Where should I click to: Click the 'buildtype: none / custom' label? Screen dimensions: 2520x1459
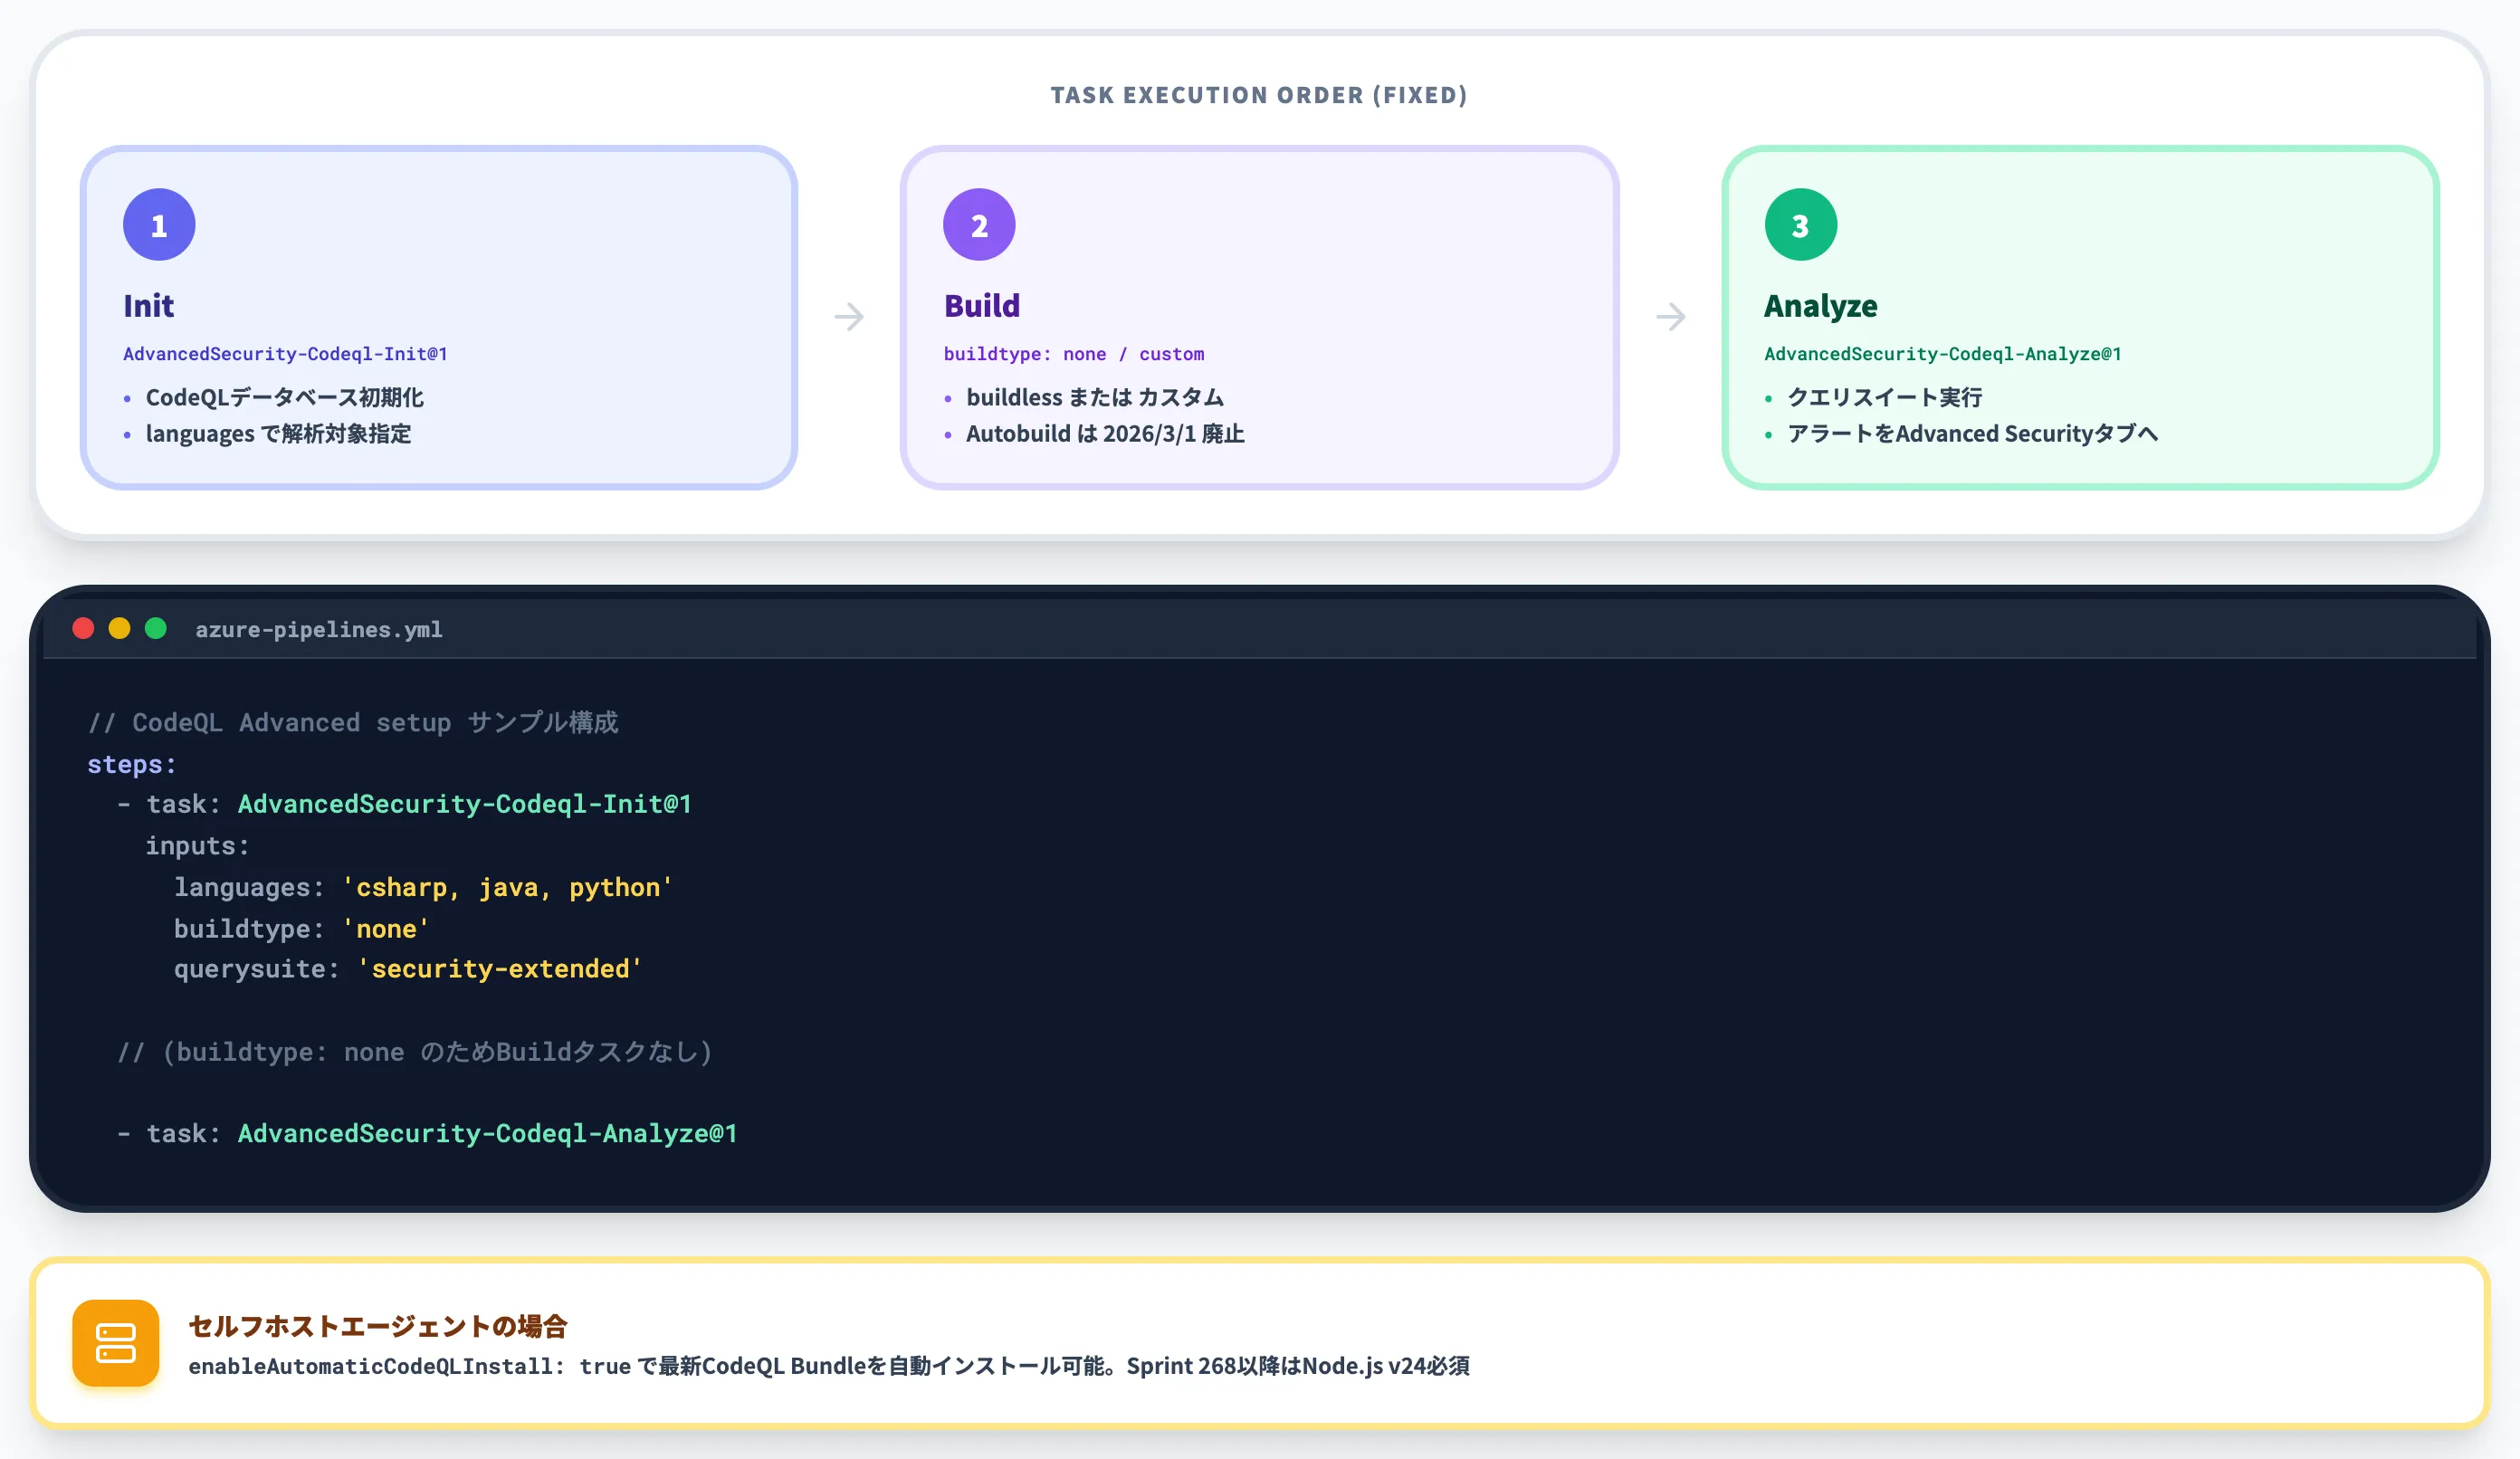pos(1074,354)
